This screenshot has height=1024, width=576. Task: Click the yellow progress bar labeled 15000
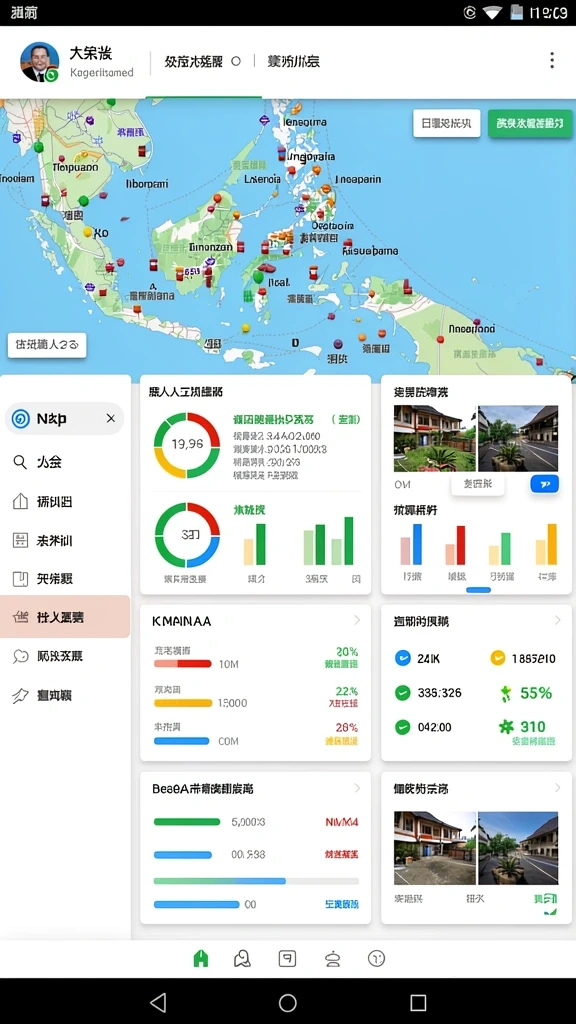(x=183, y=703)
